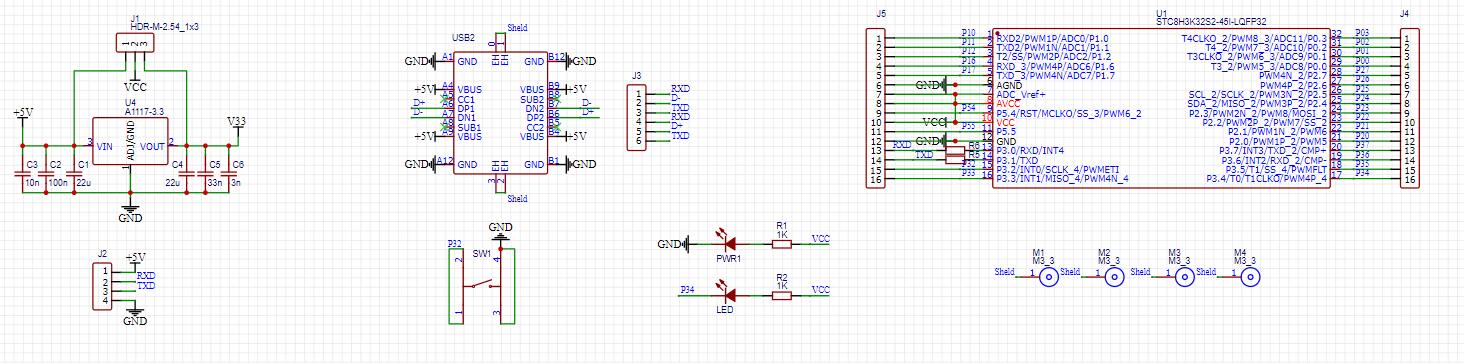Select the J1 HDR-M-2.54_1x3 header symbol
Viewport: 1464px width, 363px height.
tap(134, 43)
